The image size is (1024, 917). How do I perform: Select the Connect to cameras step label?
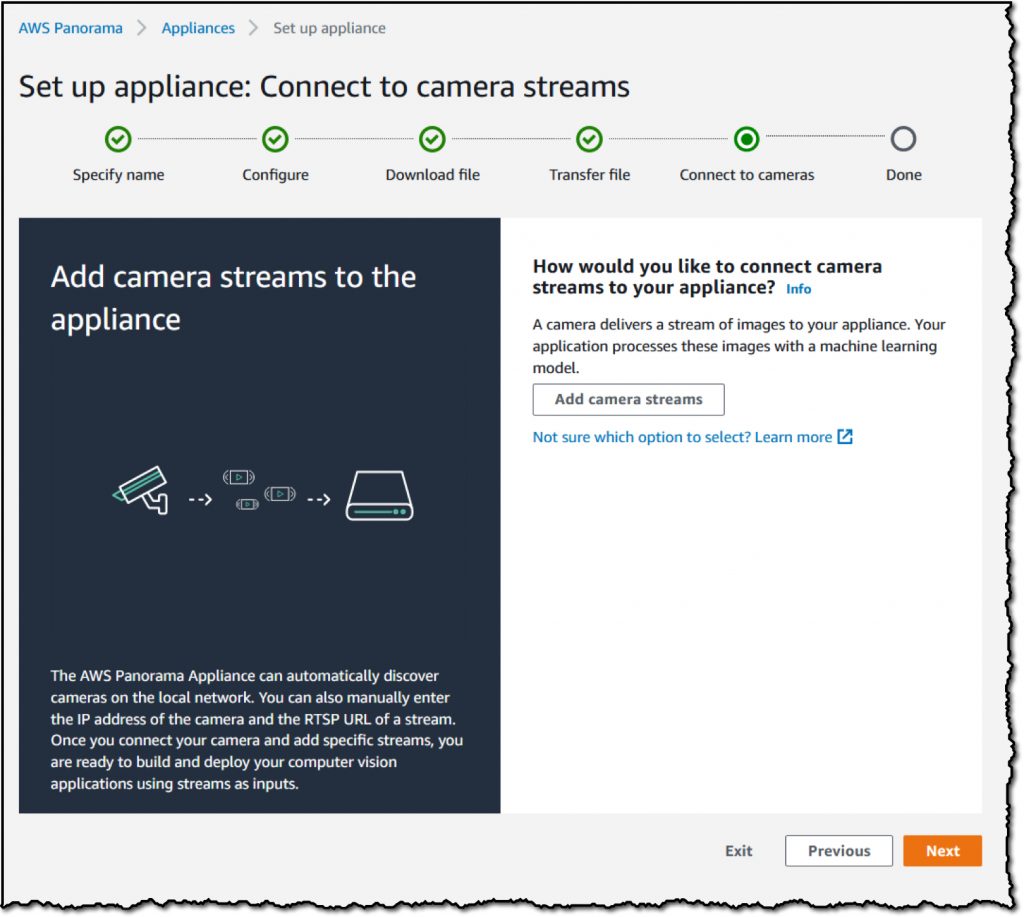(x=746, y=175)
